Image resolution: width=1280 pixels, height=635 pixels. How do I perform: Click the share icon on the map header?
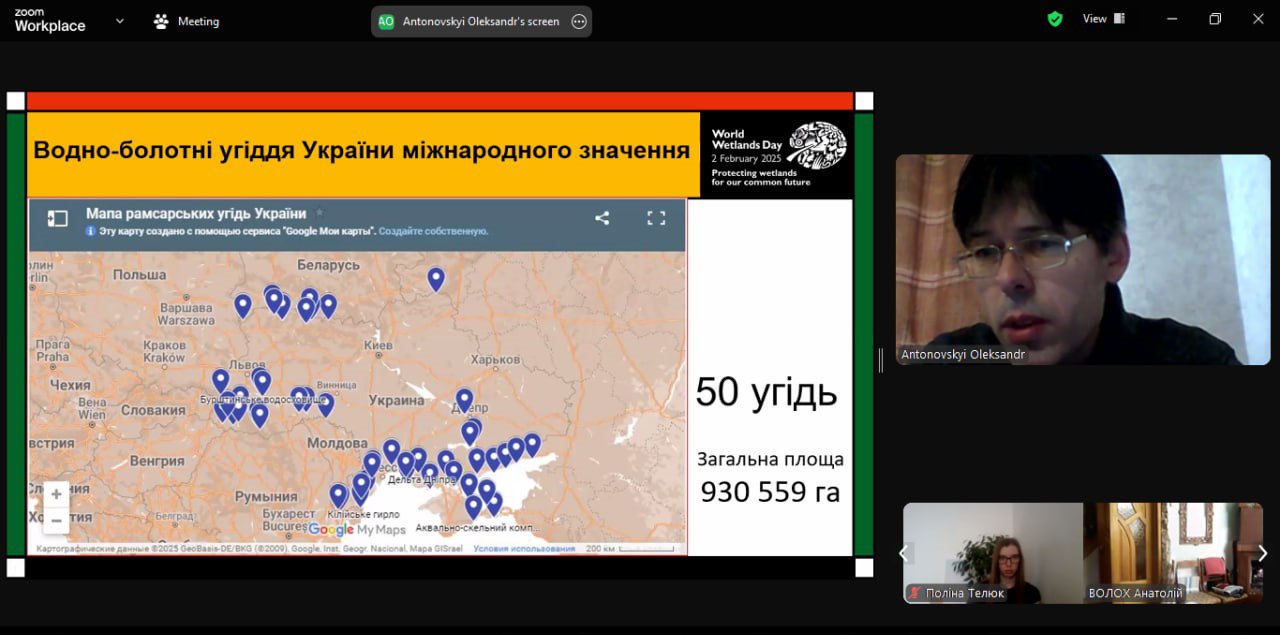click(602, 218)
